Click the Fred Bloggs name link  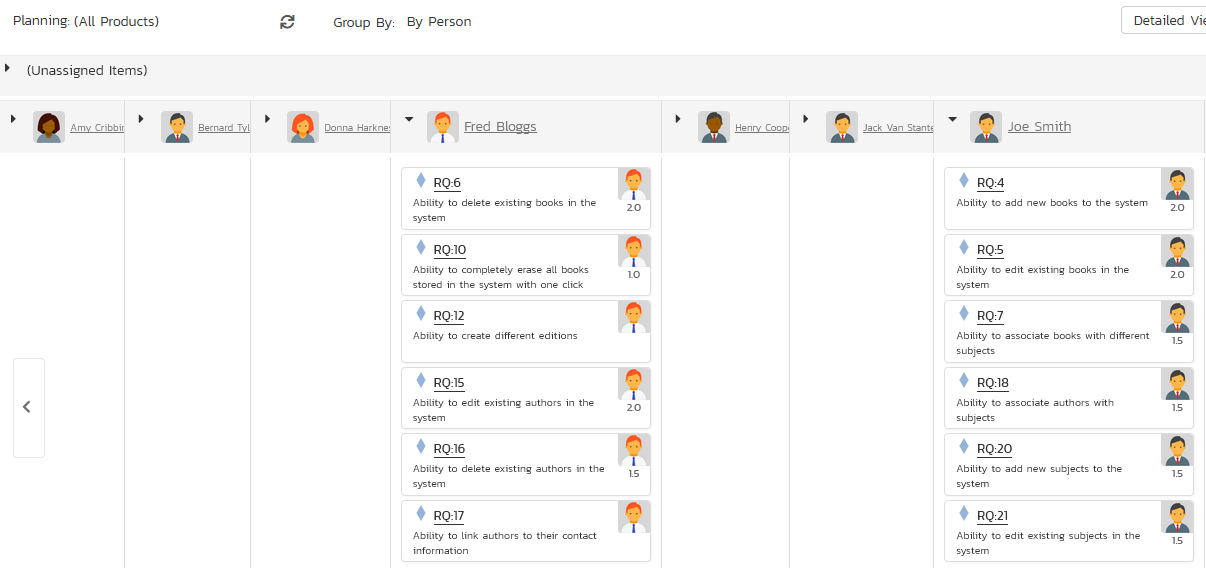pyautogui.click(x=500, y=127)
